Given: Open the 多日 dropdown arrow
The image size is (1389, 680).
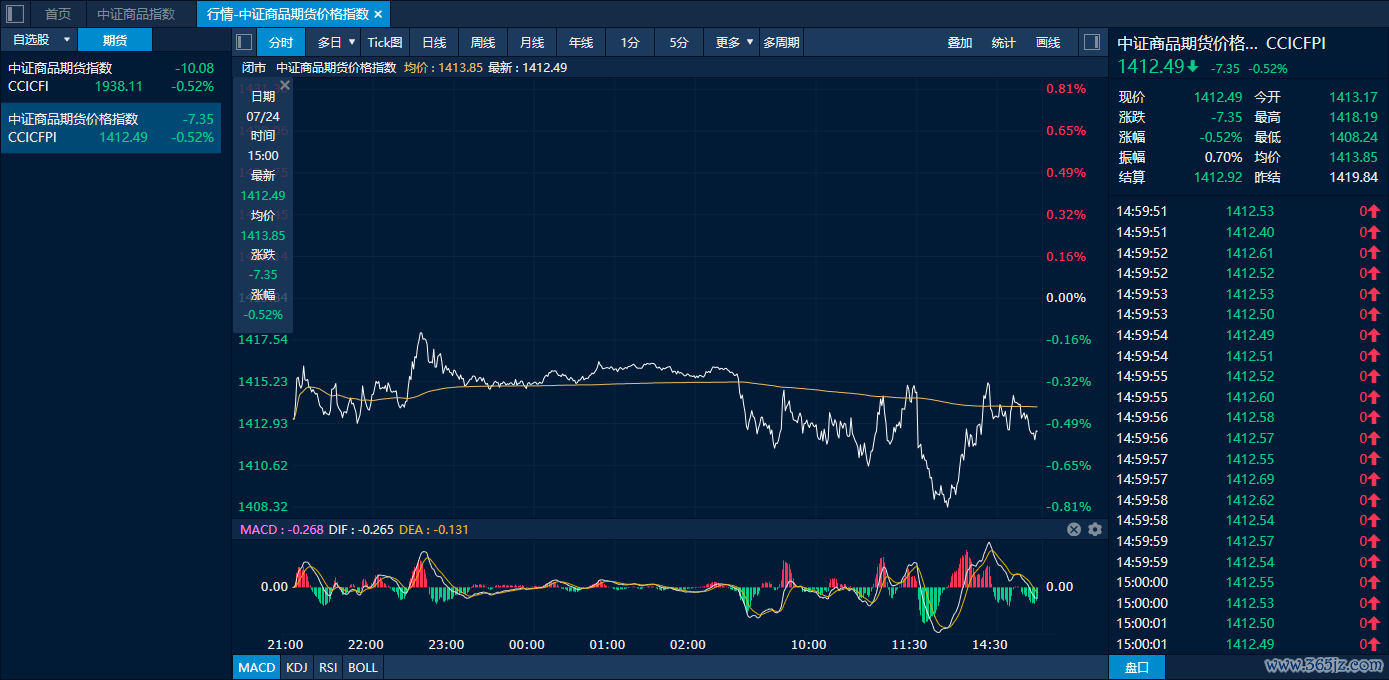Looking at the screenshot, I should [352, 42].
